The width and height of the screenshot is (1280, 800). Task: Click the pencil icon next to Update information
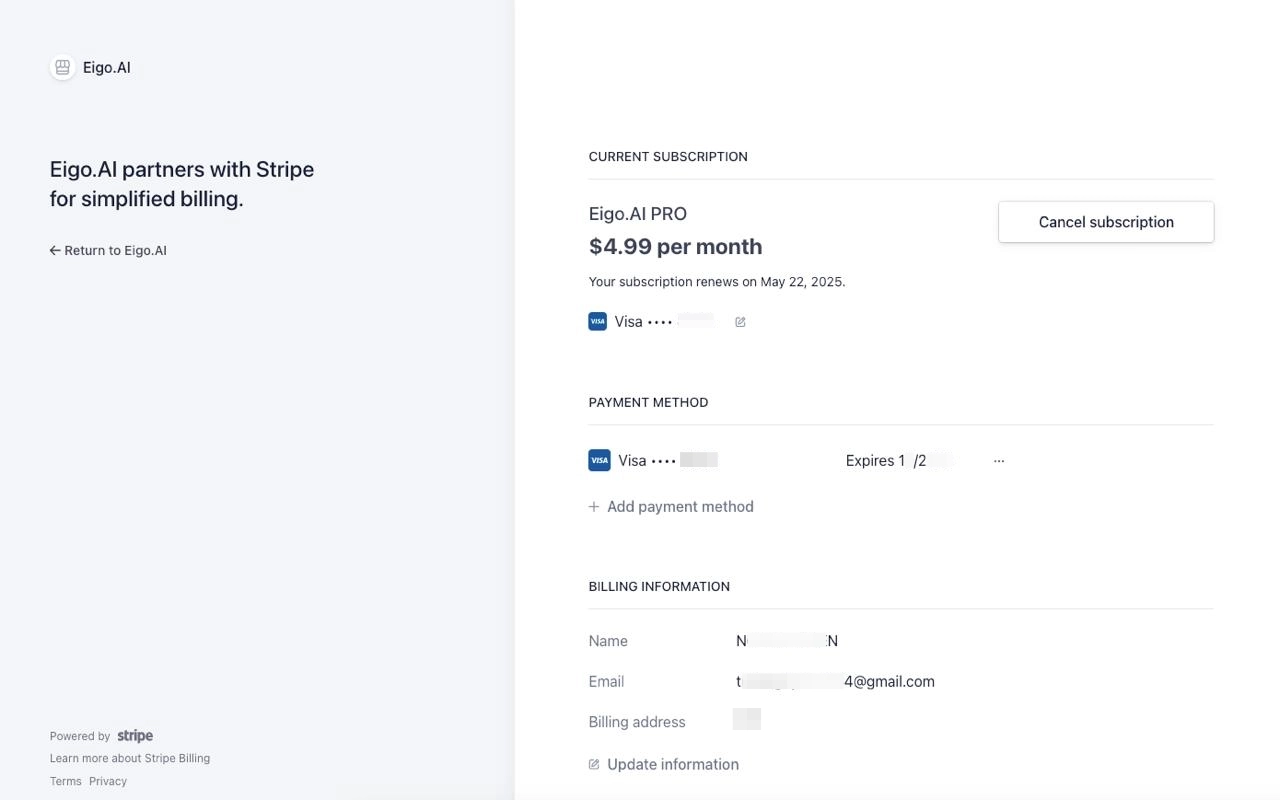point(594,765)
